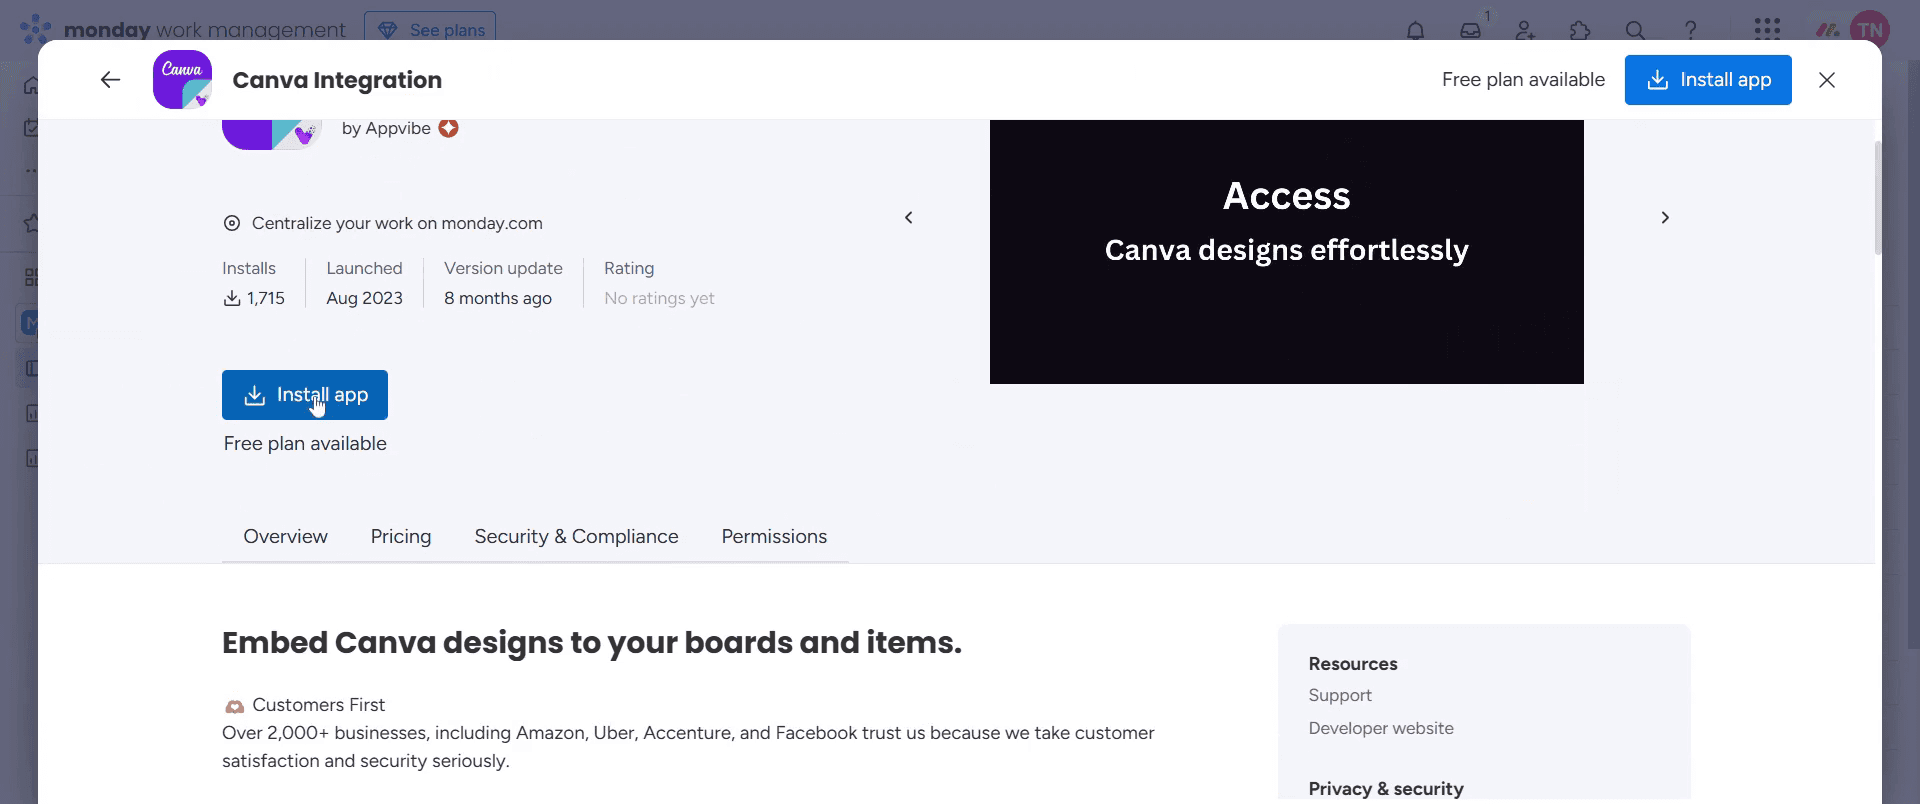Click the Install app button under stats
Viewport: 1920px width, 804px height.
(x=305, y=395)
